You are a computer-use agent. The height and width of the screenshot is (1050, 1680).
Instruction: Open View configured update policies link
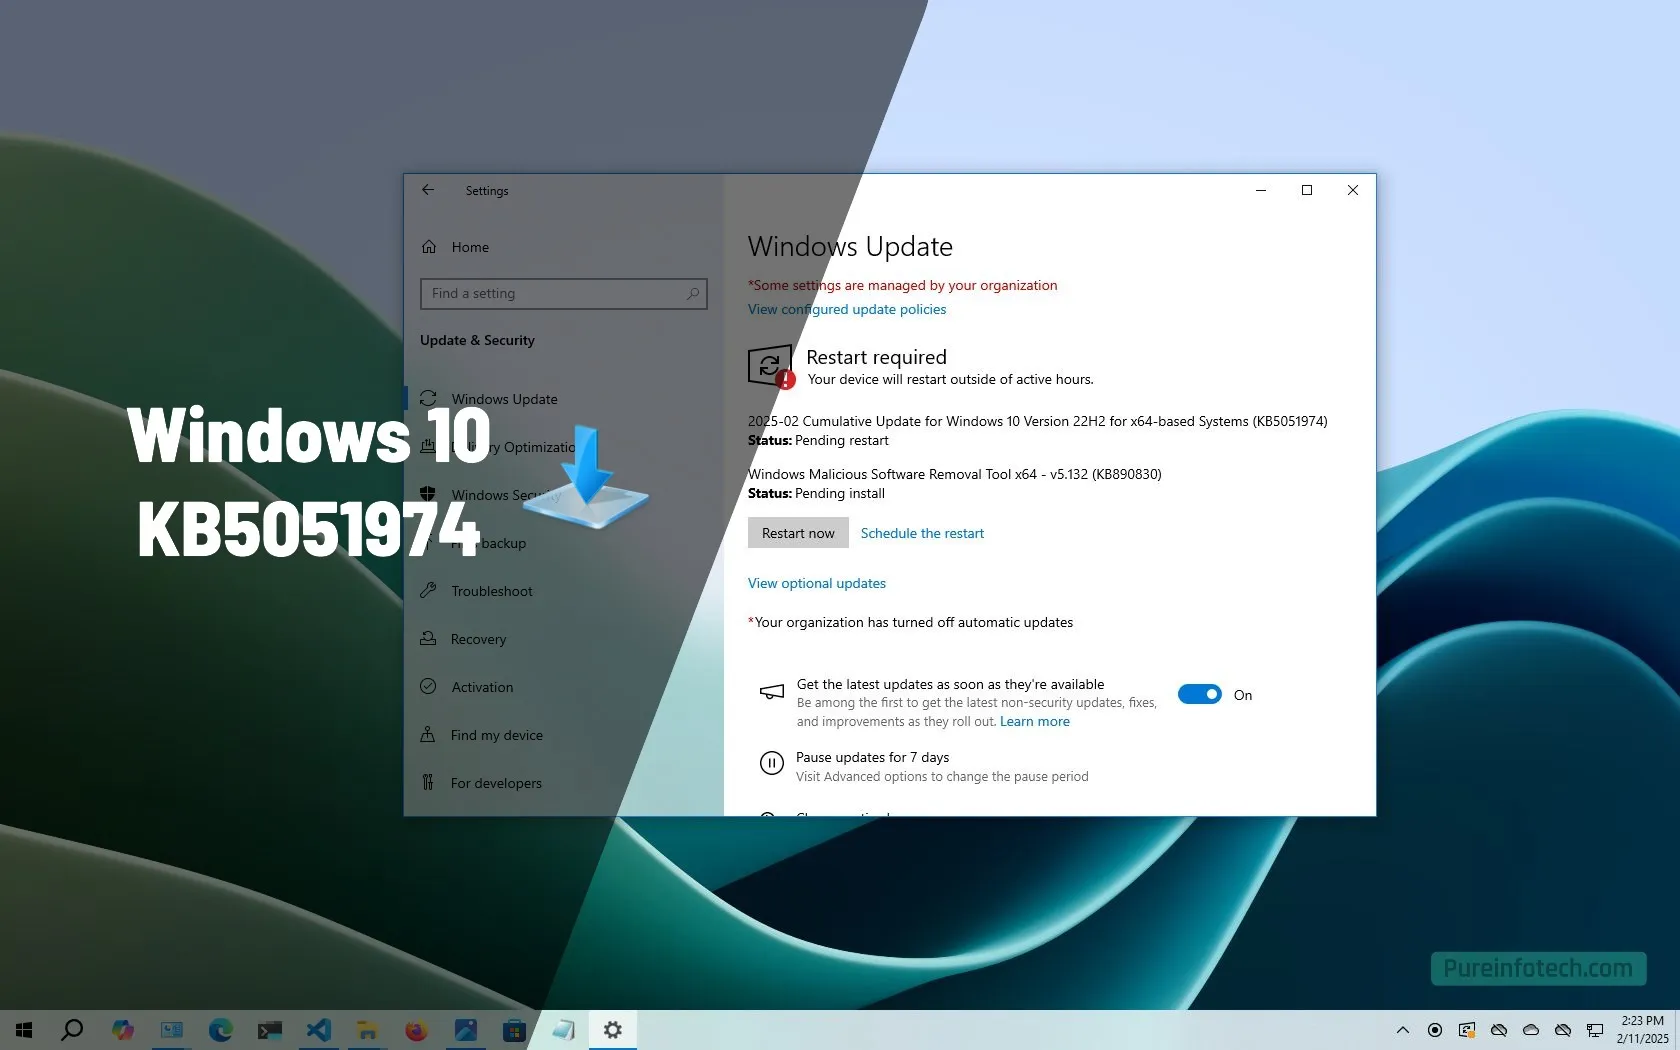(847, 309)
